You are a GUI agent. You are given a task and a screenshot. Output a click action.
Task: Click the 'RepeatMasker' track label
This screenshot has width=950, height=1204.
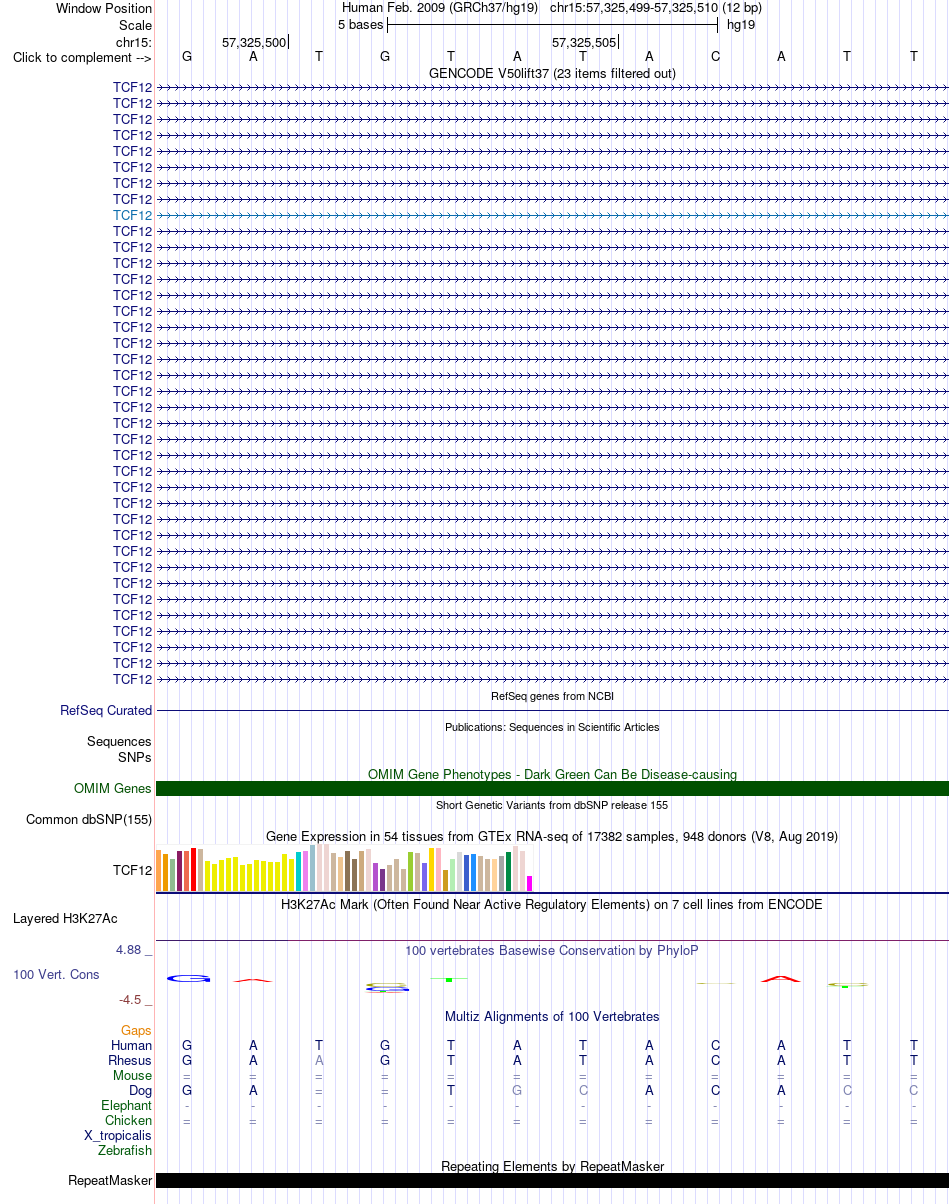click(110, 1181)
